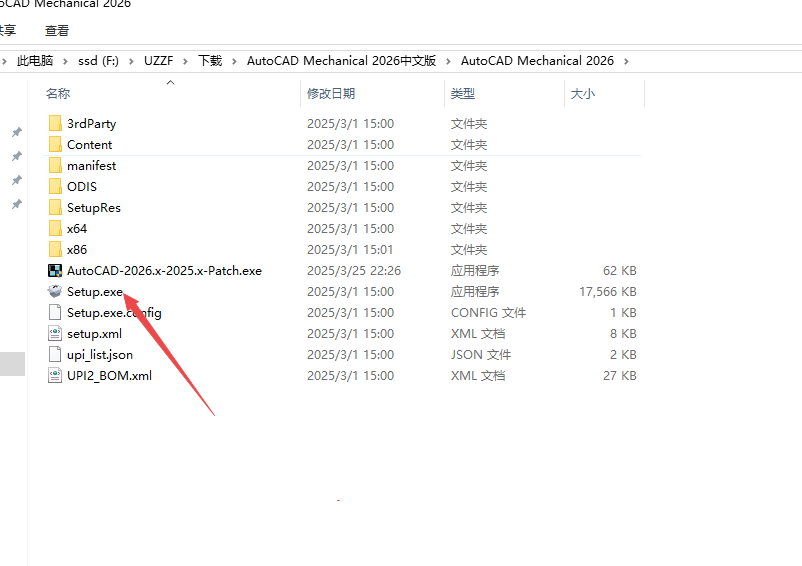Sort by the 大小 column header

(x=582, y=94)
